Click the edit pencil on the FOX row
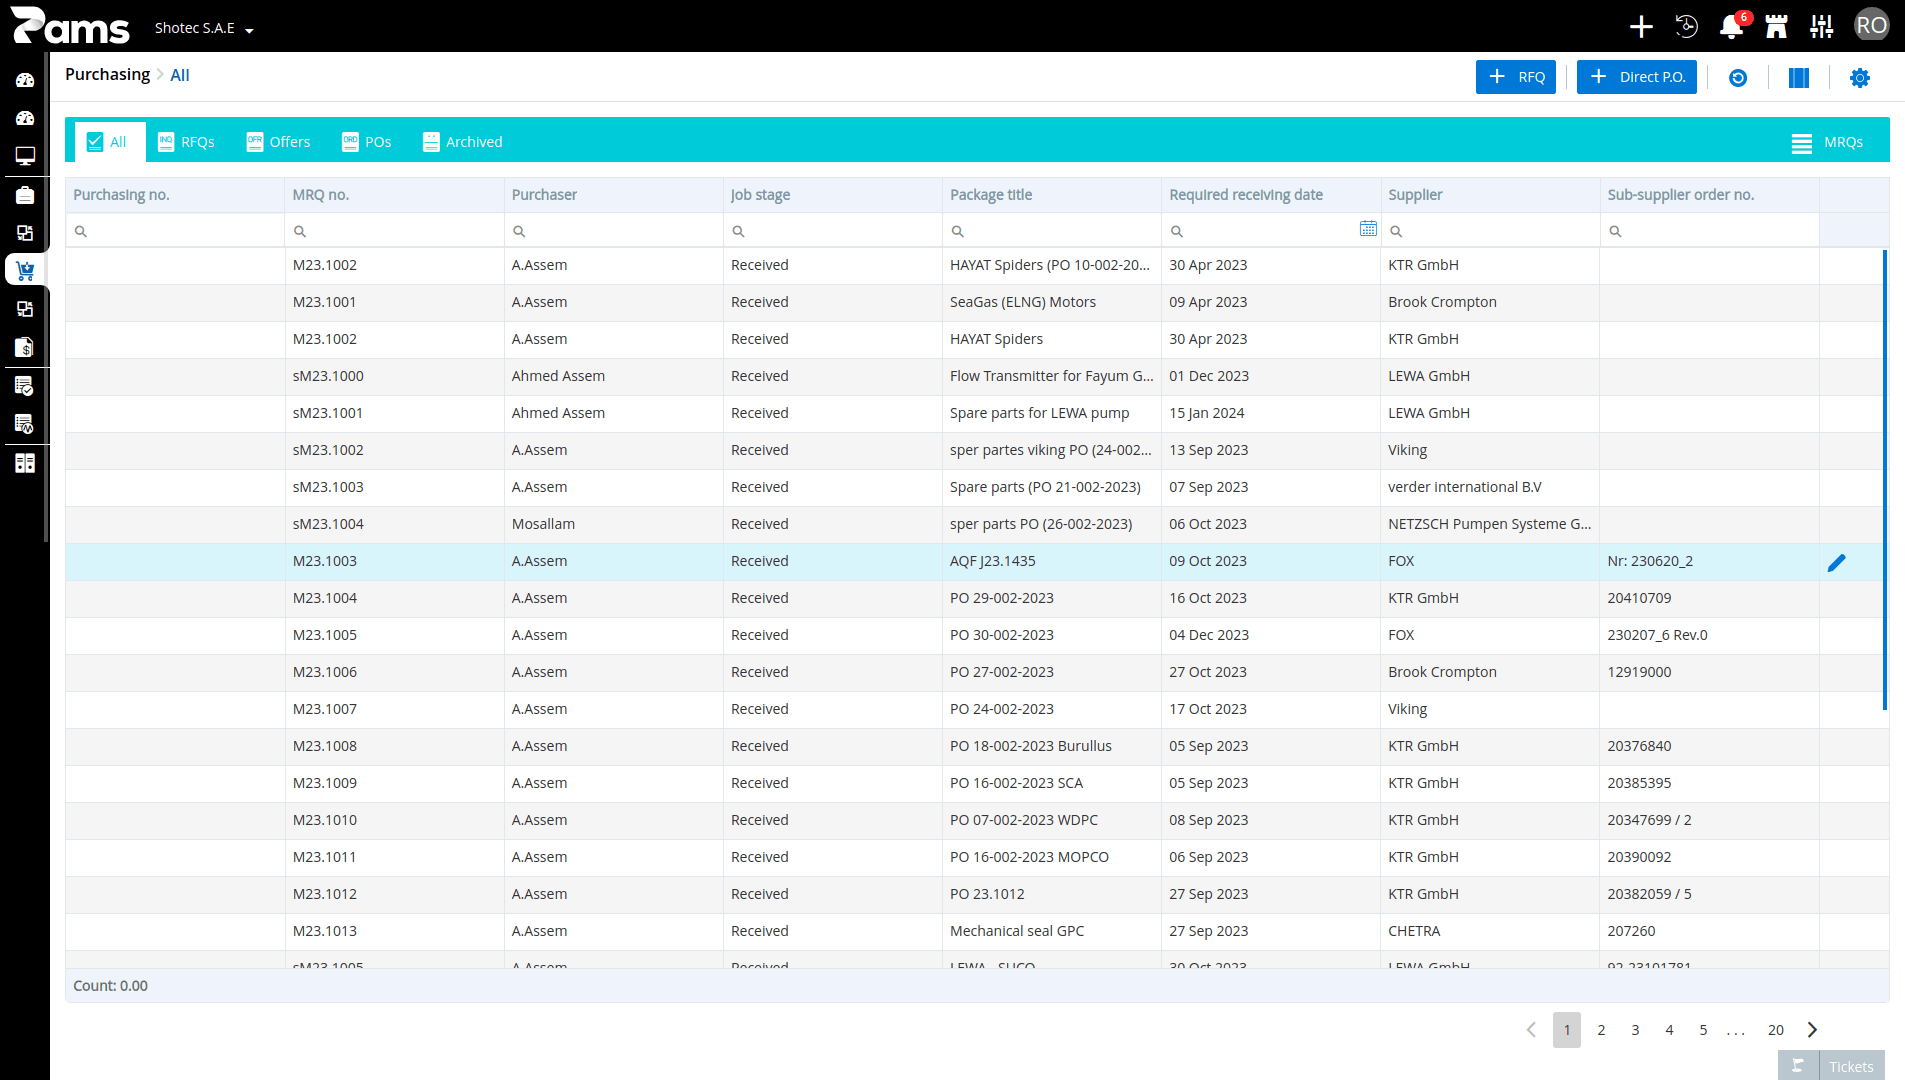 pos(1836,563)
